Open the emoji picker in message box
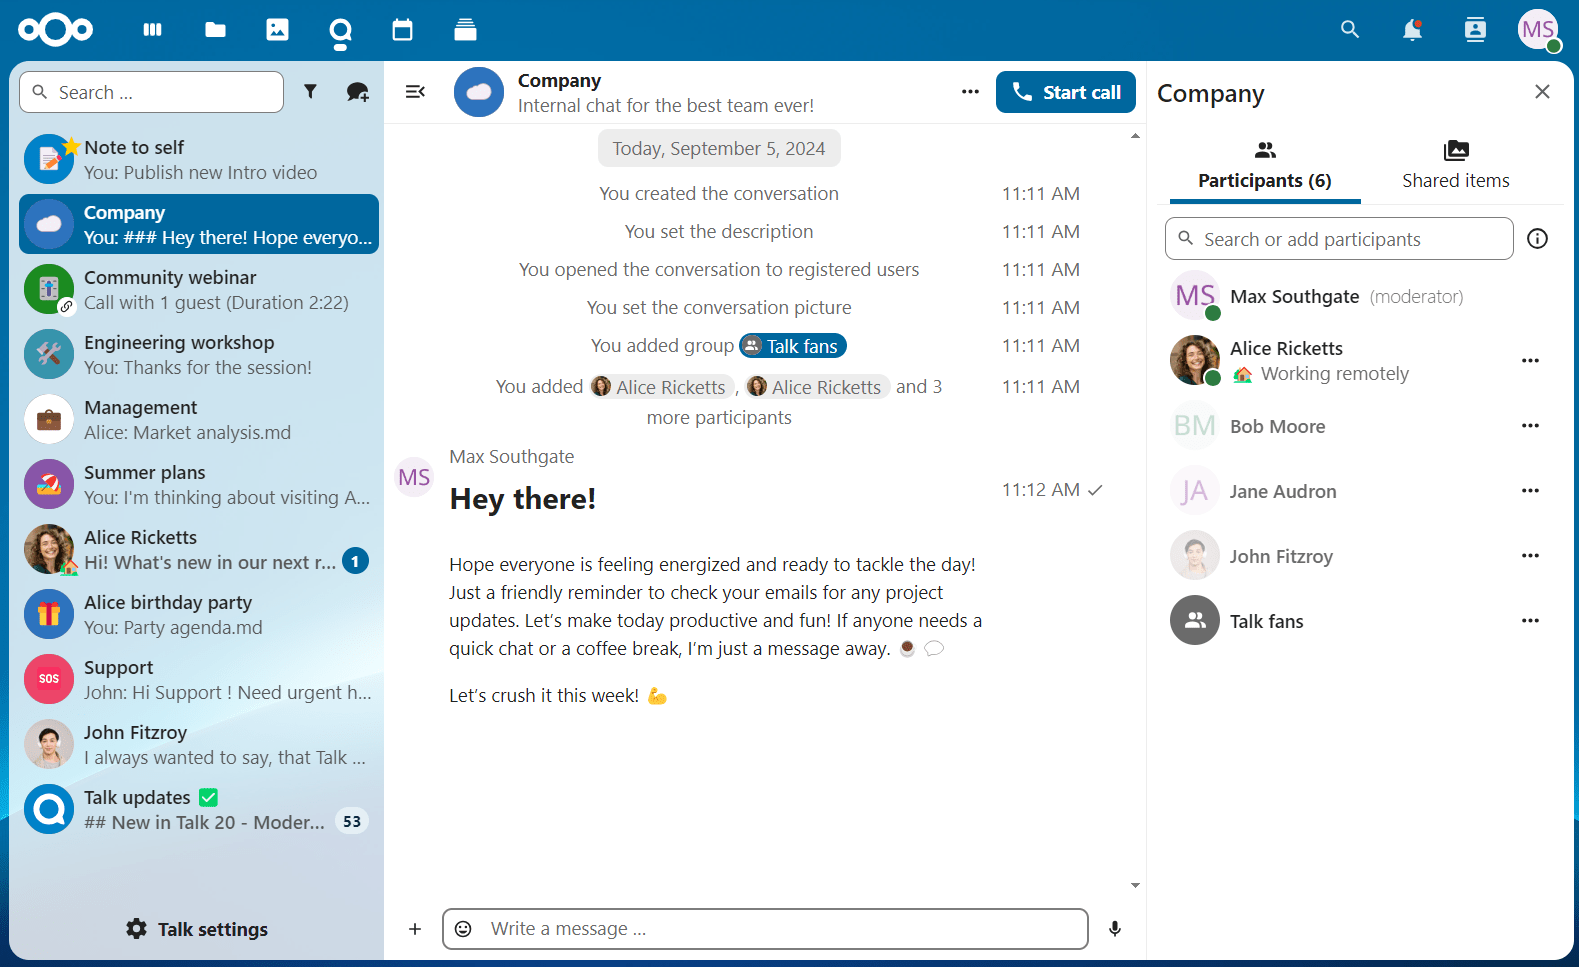This screenshot has height=967, width=1579. (464, 929)
